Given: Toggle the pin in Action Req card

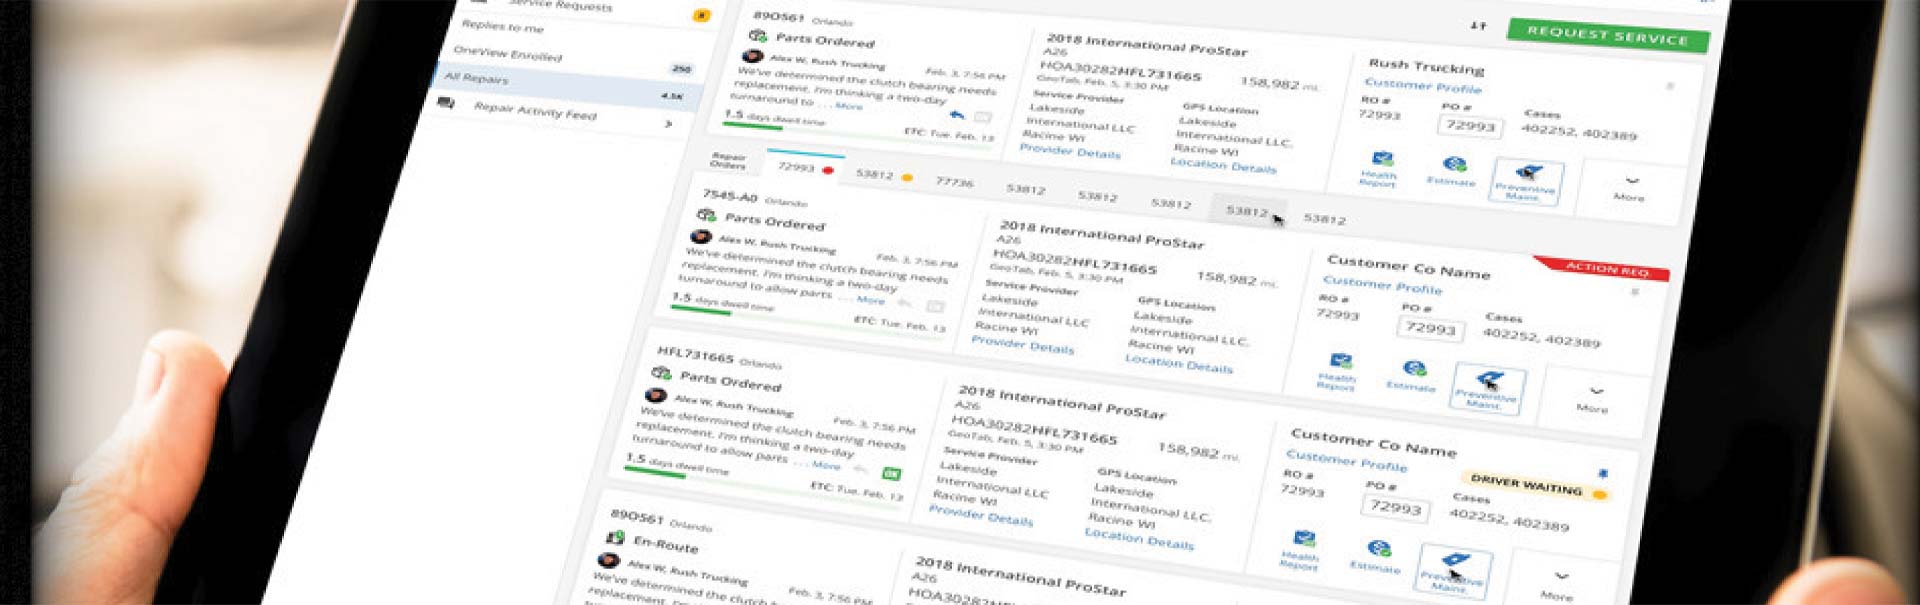Looking at the screenshot, I should (1635, 292).
